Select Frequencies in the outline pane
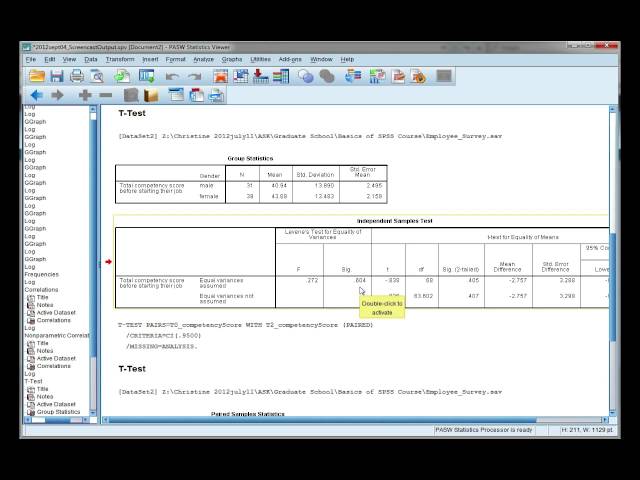The width and height of the screenshot is (640, 480). 41,274
